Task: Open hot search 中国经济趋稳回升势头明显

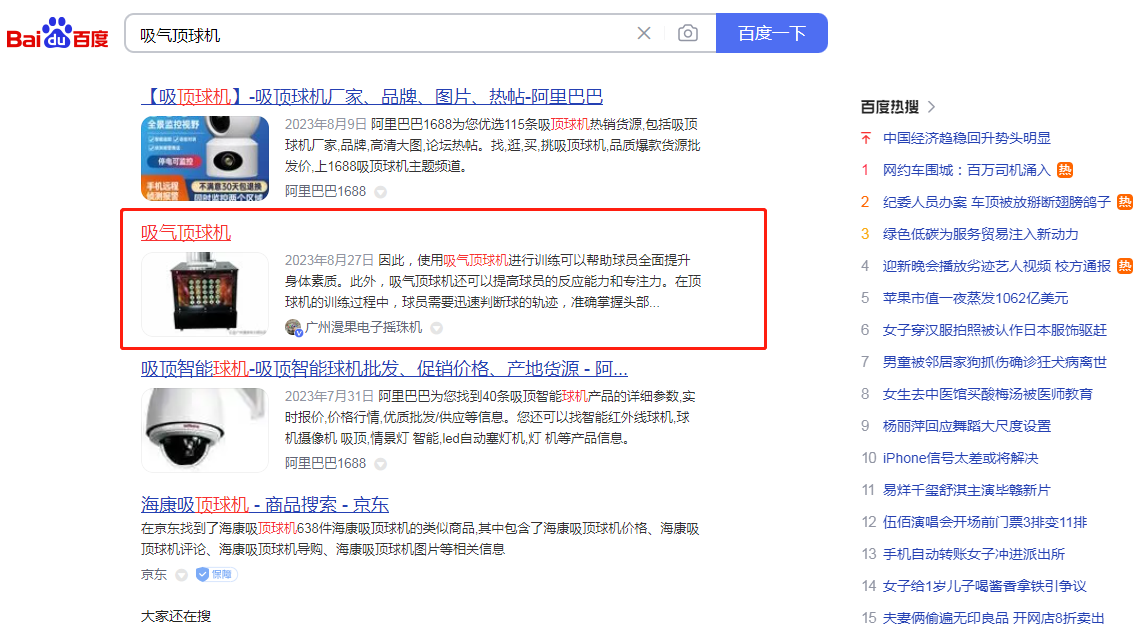Action: [x=967, y=138]
